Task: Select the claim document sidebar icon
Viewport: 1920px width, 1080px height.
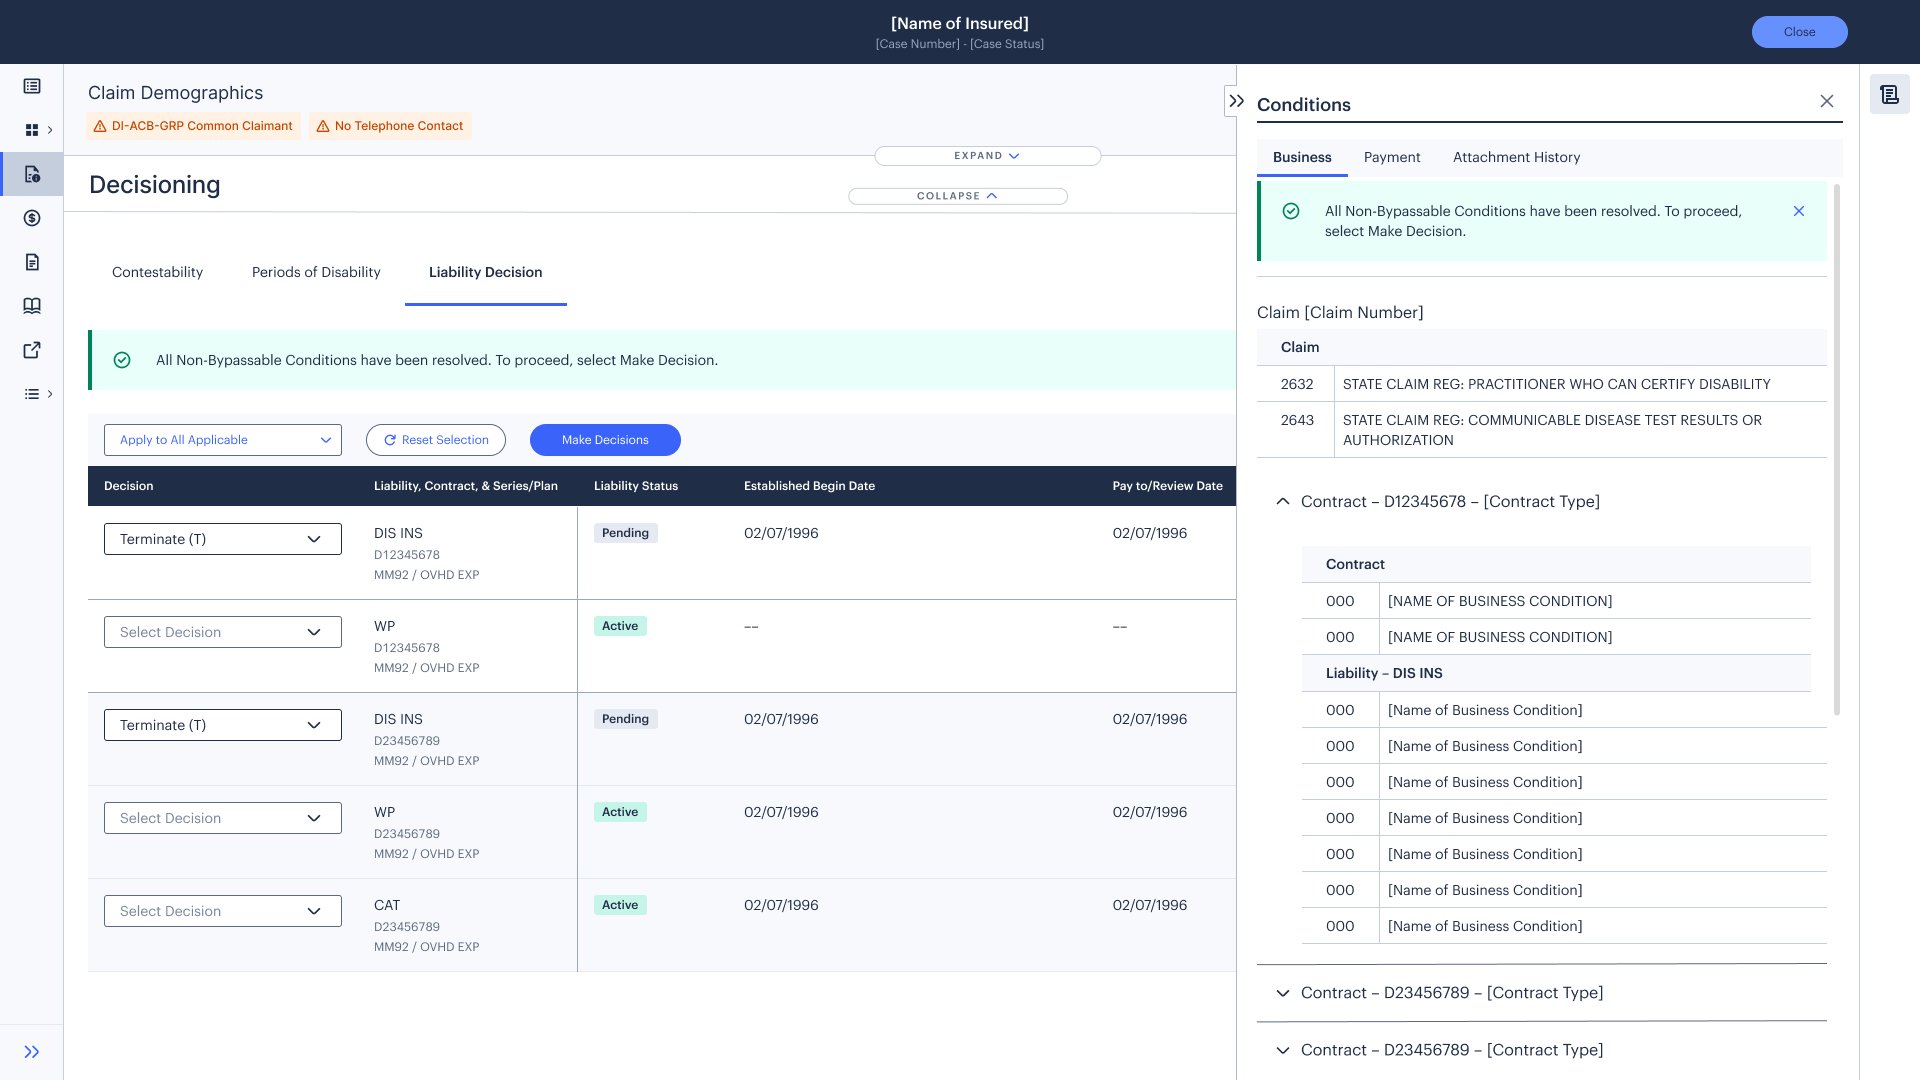Action: coord(32,174)
